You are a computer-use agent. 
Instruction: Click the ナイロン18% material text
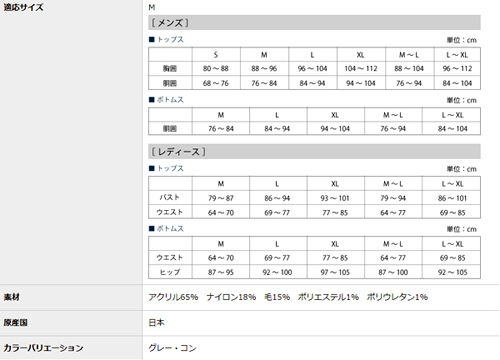tap(231, 297)
